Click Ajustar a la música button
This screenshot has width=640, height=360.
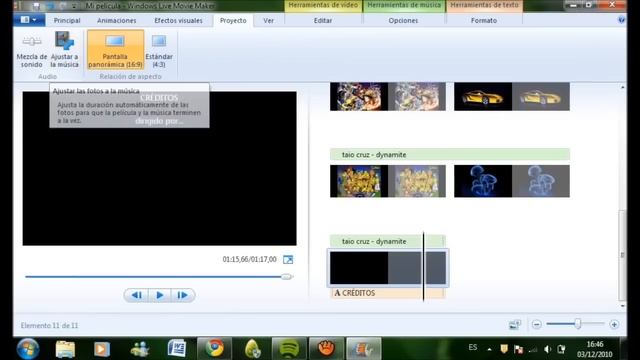click(64, 50)
